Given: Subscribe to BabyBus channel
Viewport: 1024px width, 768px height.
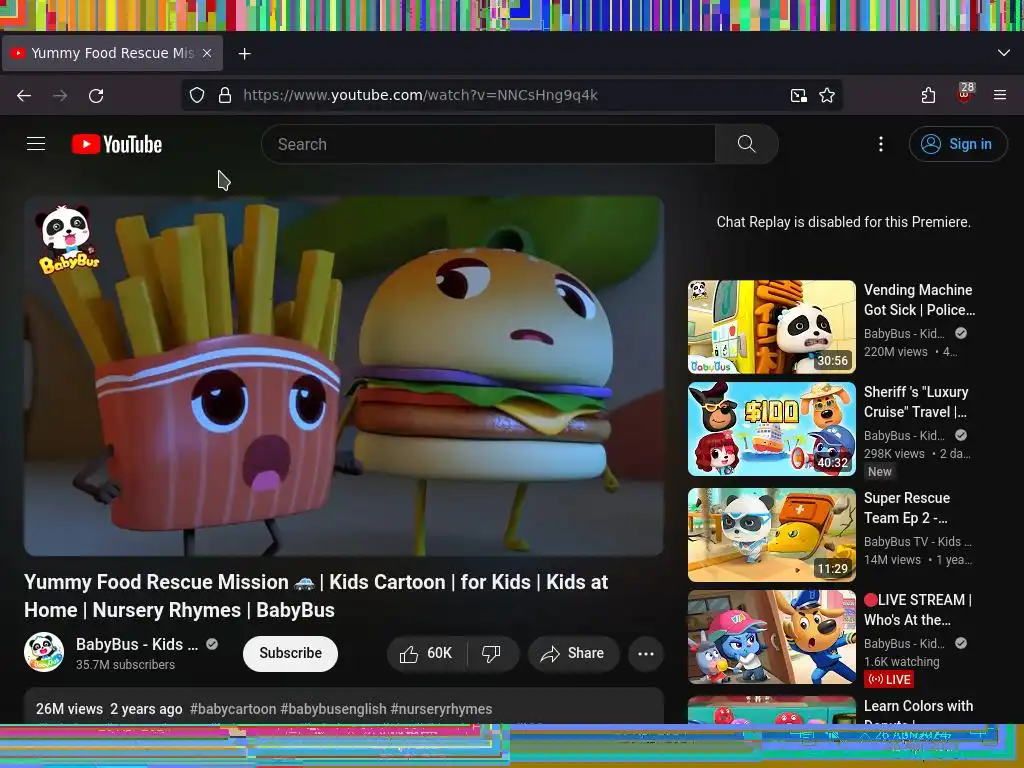Looking at the screenshot, I should (291, 653).
